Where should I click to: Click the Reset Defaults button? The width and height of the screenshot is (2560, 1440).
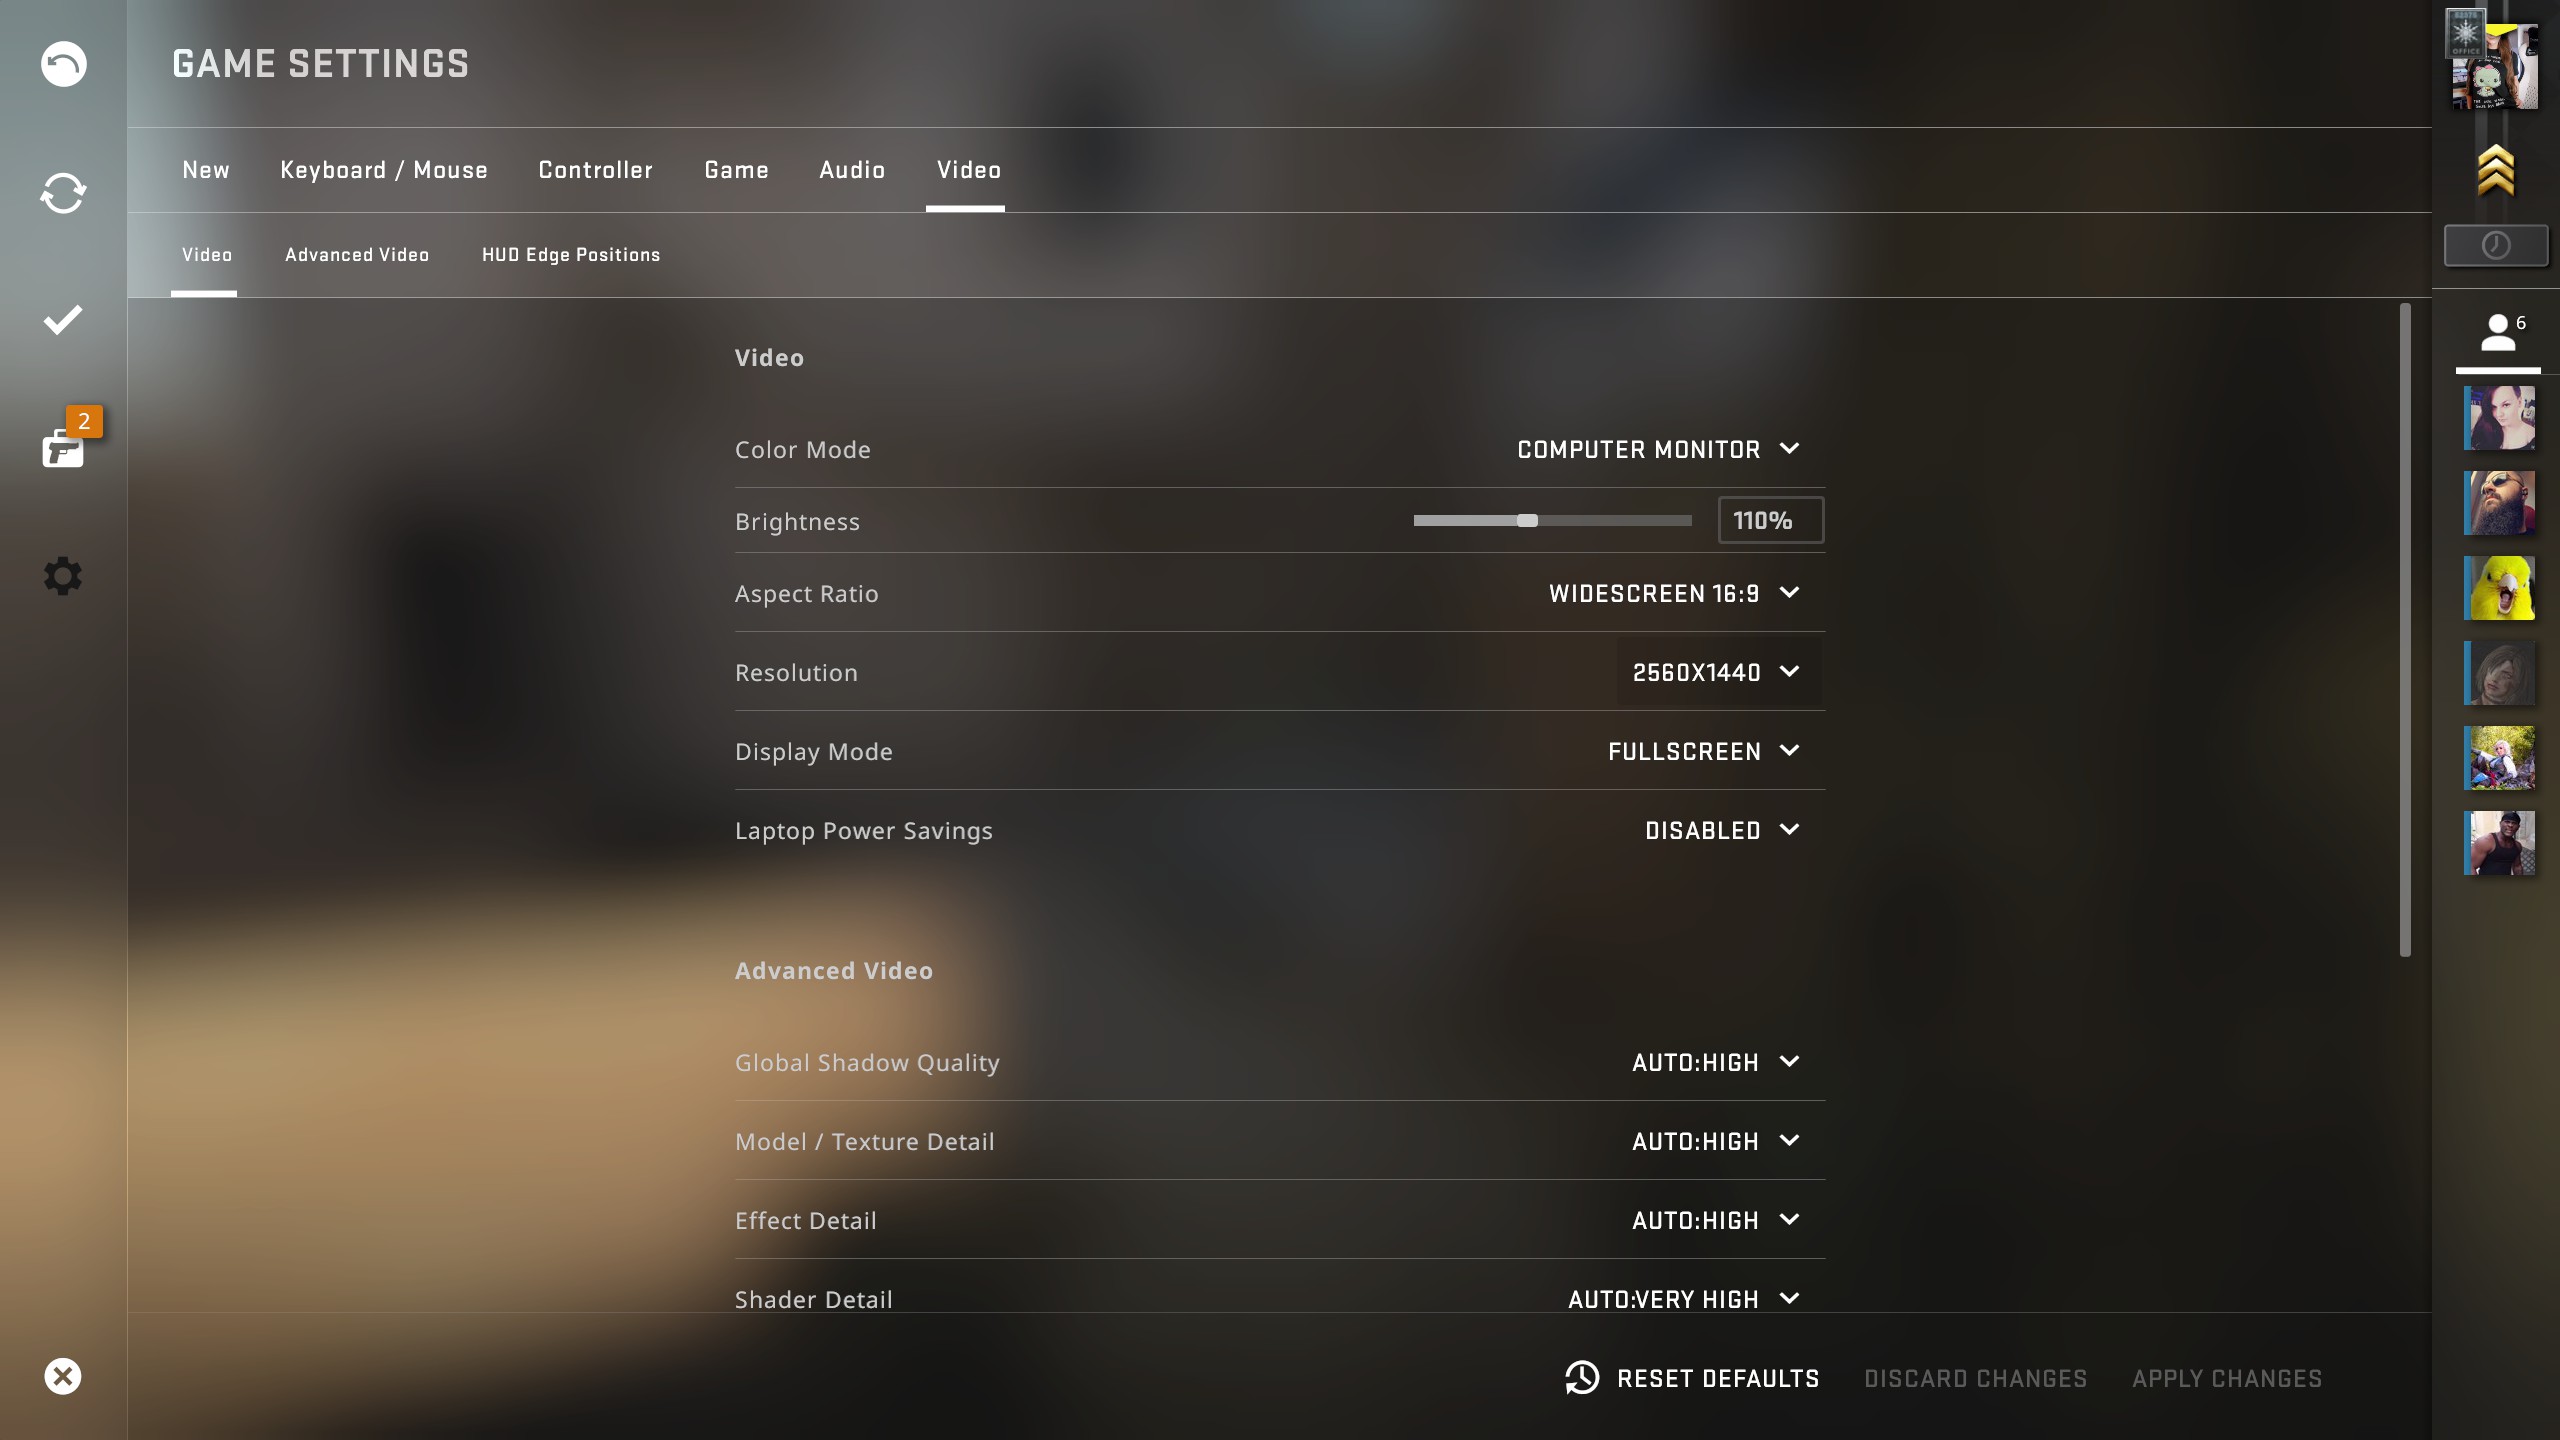(1692, 1378)
